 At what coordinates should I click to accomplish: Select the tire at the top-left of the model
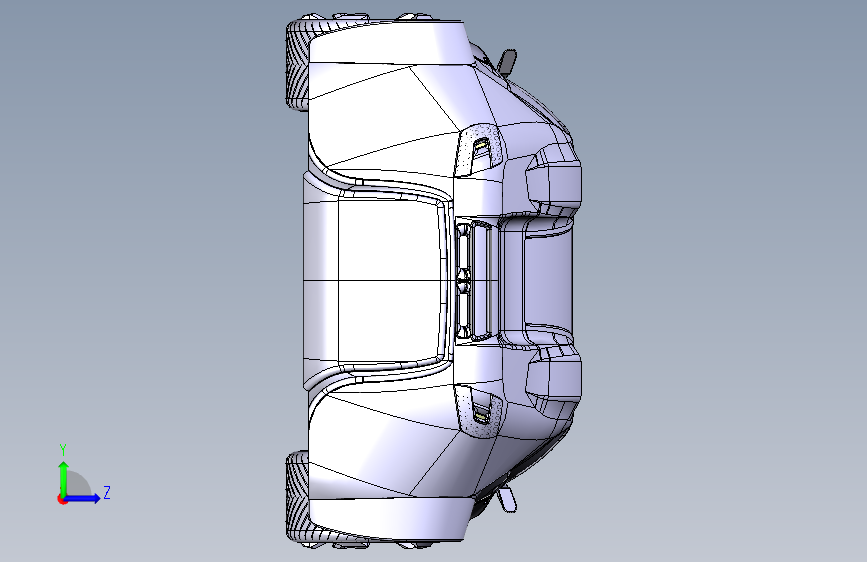(x=297, y=64)
